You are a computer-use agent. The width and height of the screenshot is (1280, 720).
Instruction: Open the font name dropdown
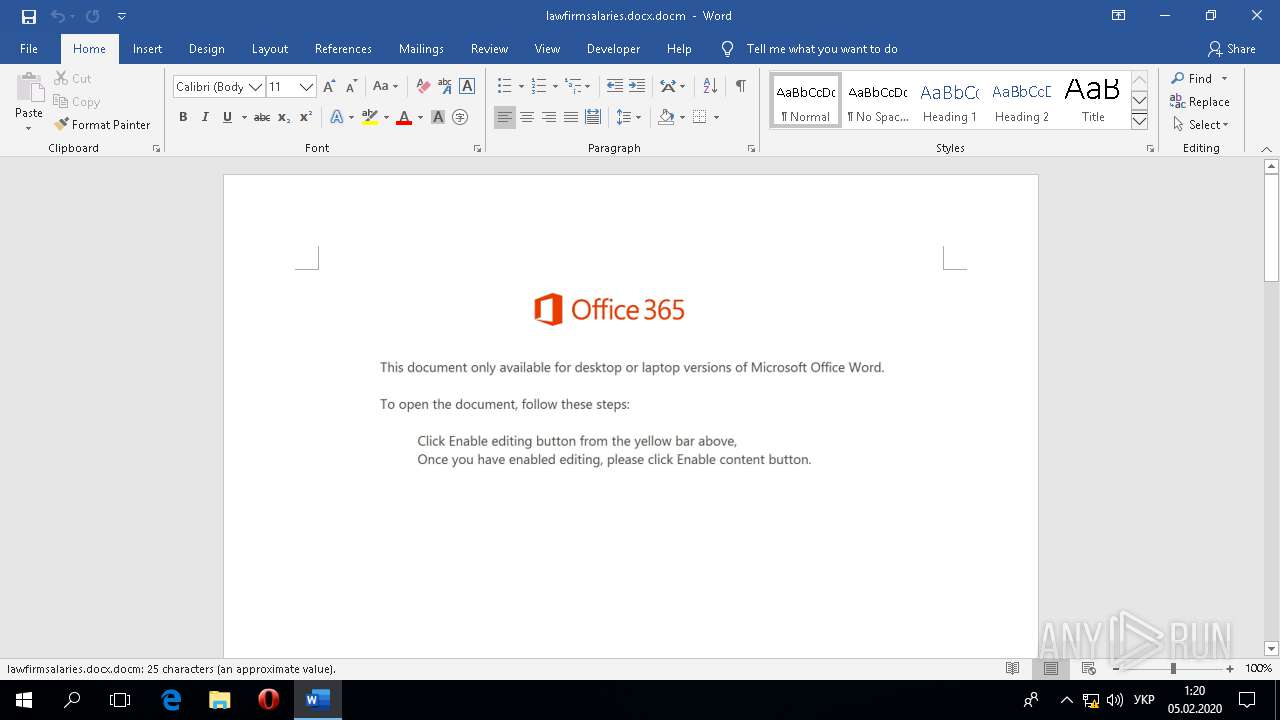pyautogui.click(x=256, y=87)
